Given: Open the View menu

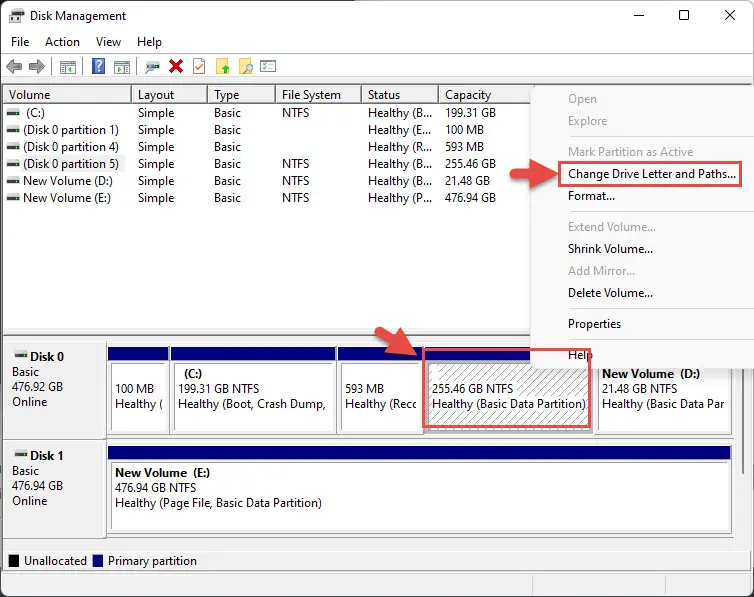Looking at the screenshot, I should pyautogui.click(x=108, y=42).
